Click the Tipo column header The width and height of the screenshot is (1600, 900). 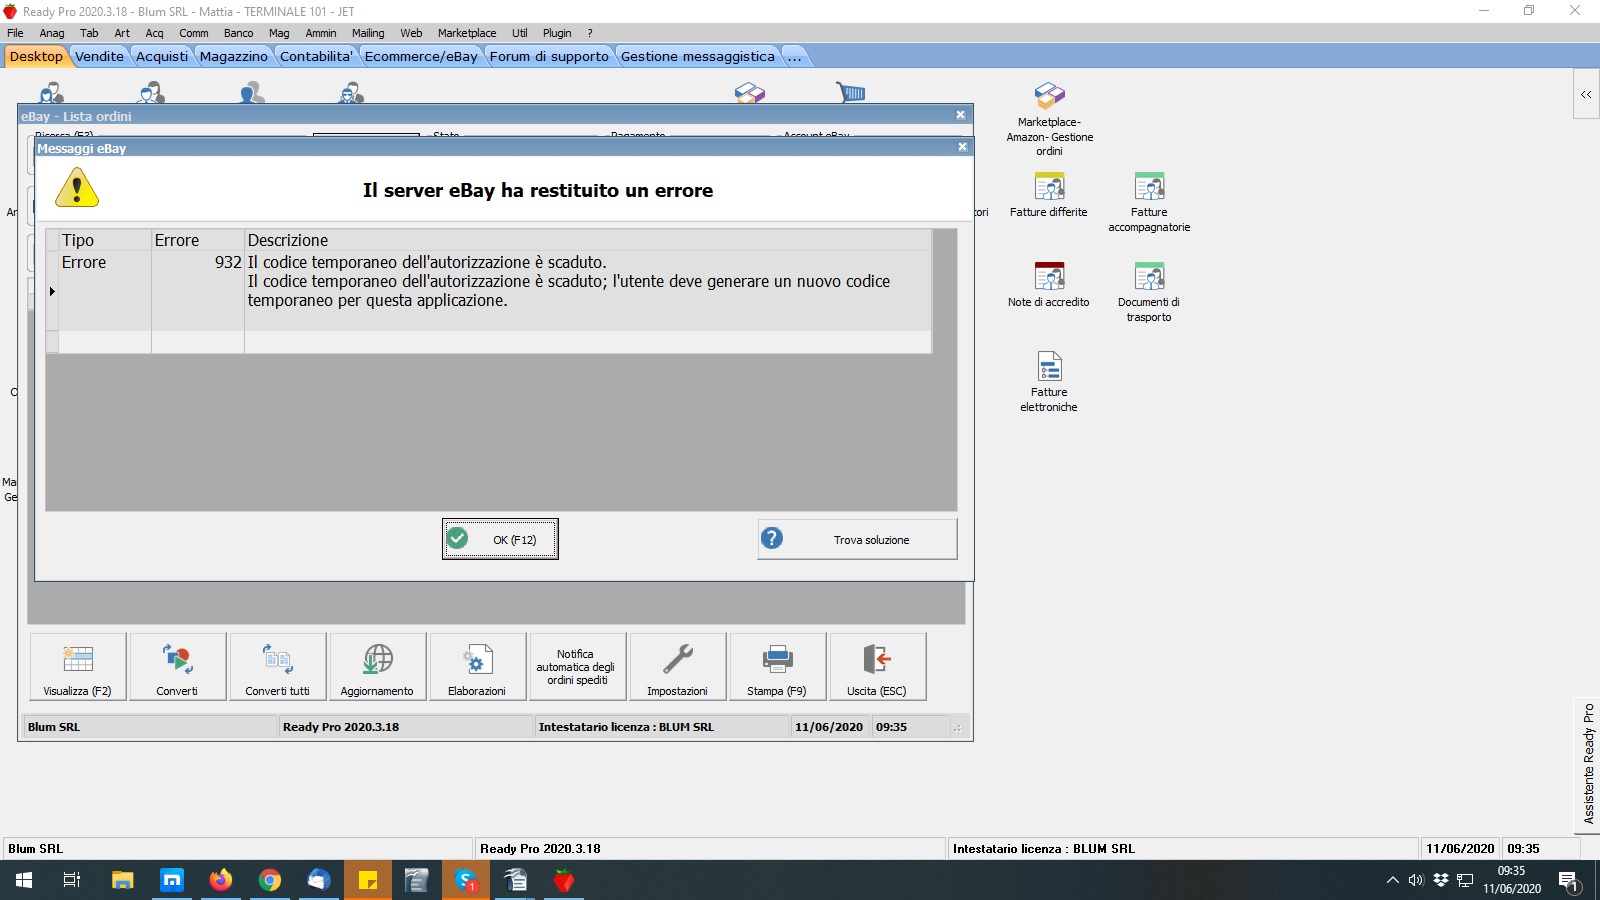[x=105, y=240]
